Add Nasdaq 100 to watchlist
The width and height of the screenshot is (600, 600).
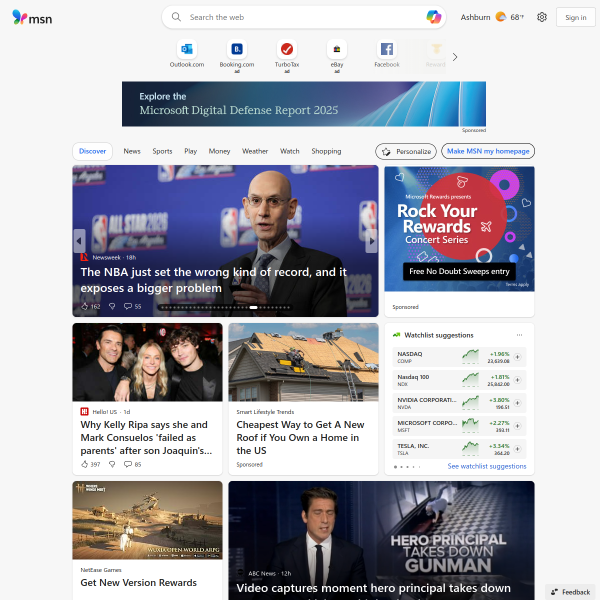517,380
